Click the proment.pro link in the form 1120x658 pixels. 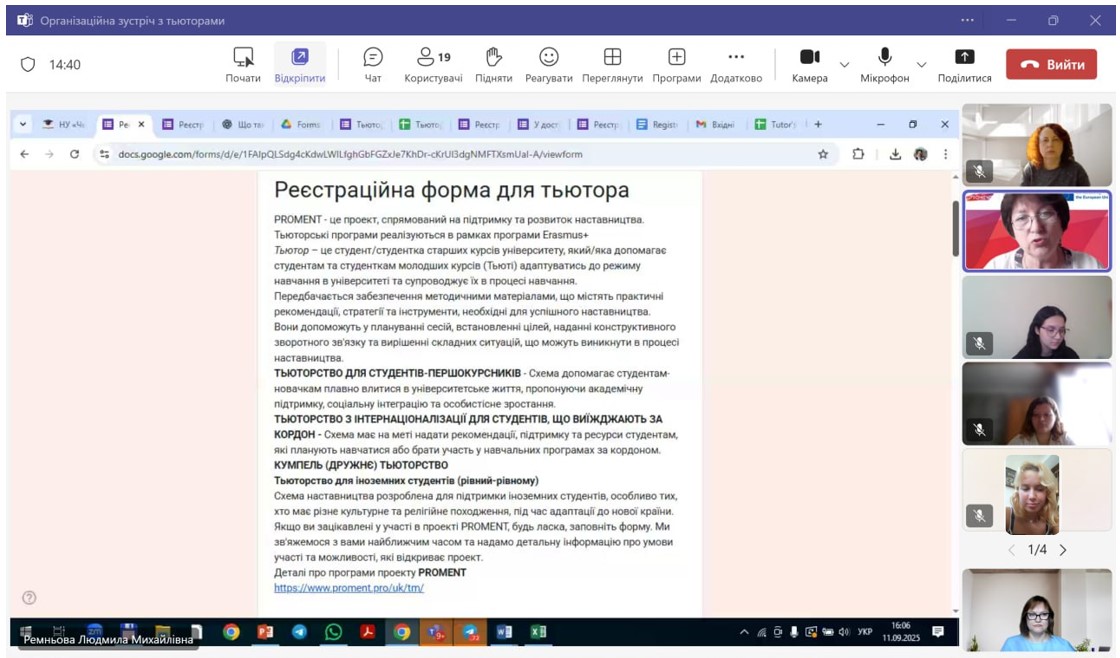tap(349, 588)
